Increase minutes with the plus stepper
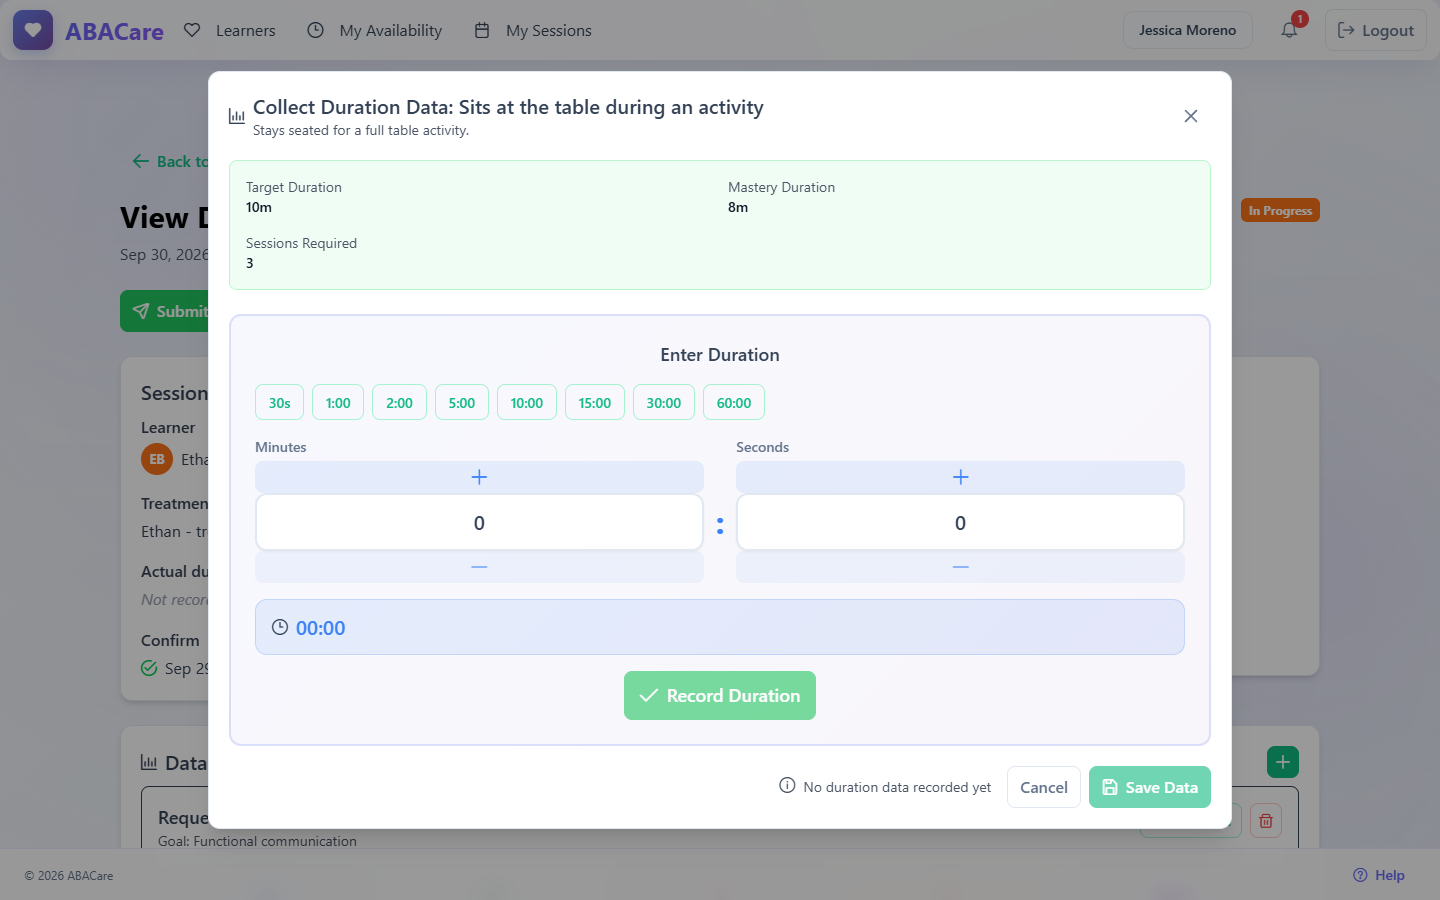The height and width of the screenshot is (900, 1440). tap(479, 477)
